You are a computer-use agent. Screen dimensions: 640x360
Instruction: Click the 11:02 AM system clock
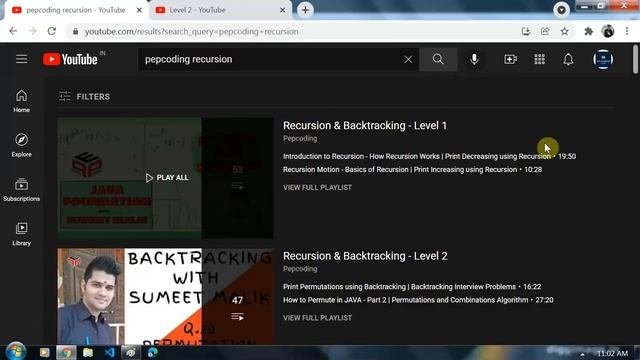point(612,353)
